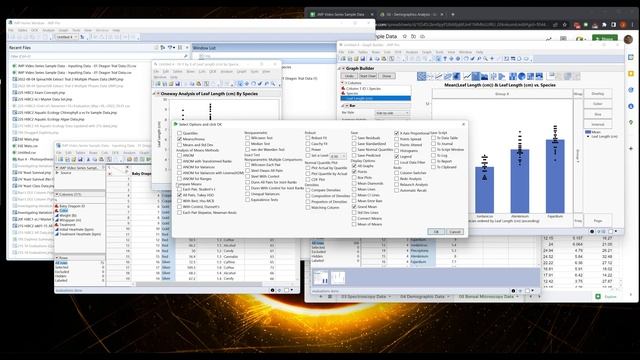Viewport: 640px width, 360px height.
Task: Select the Box Plot chart type icon
Action: [493, 76]
